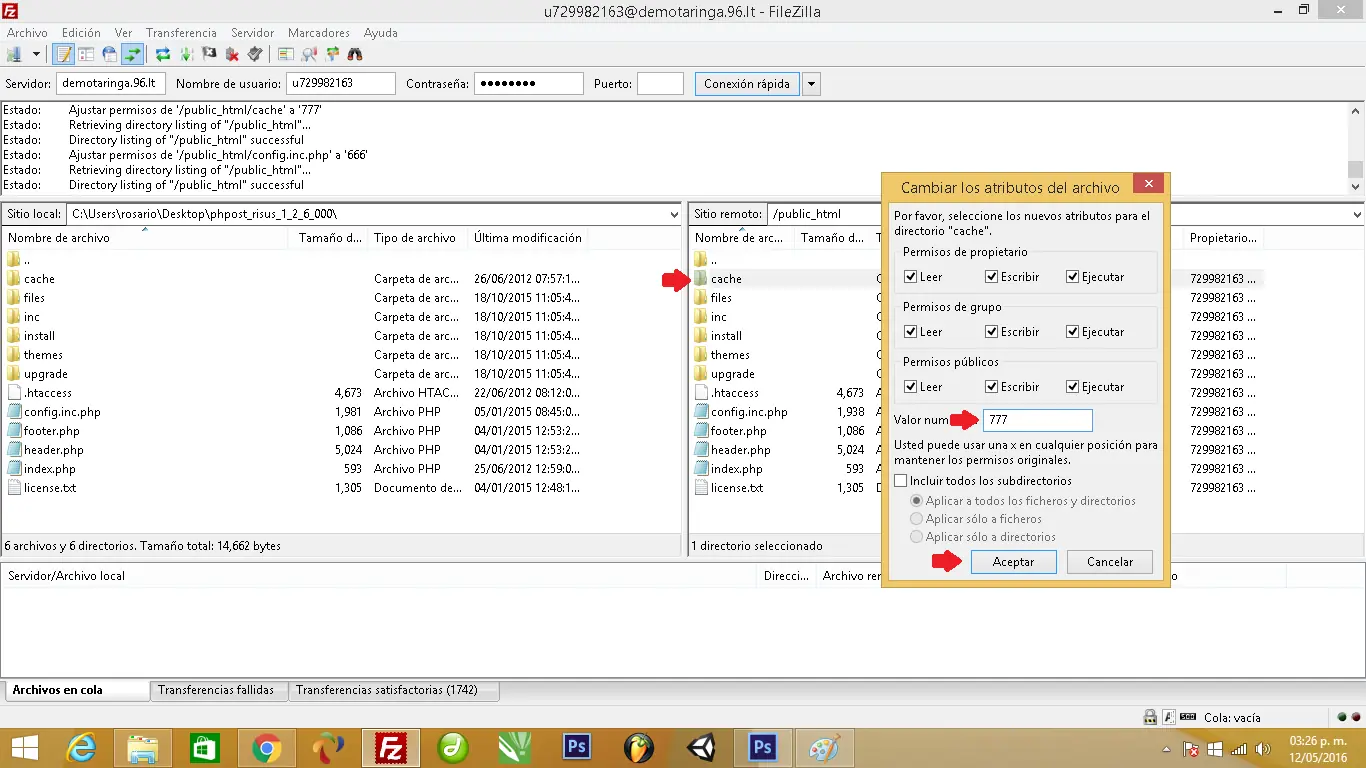Focus the Valor numérico field

(1038, 421)
